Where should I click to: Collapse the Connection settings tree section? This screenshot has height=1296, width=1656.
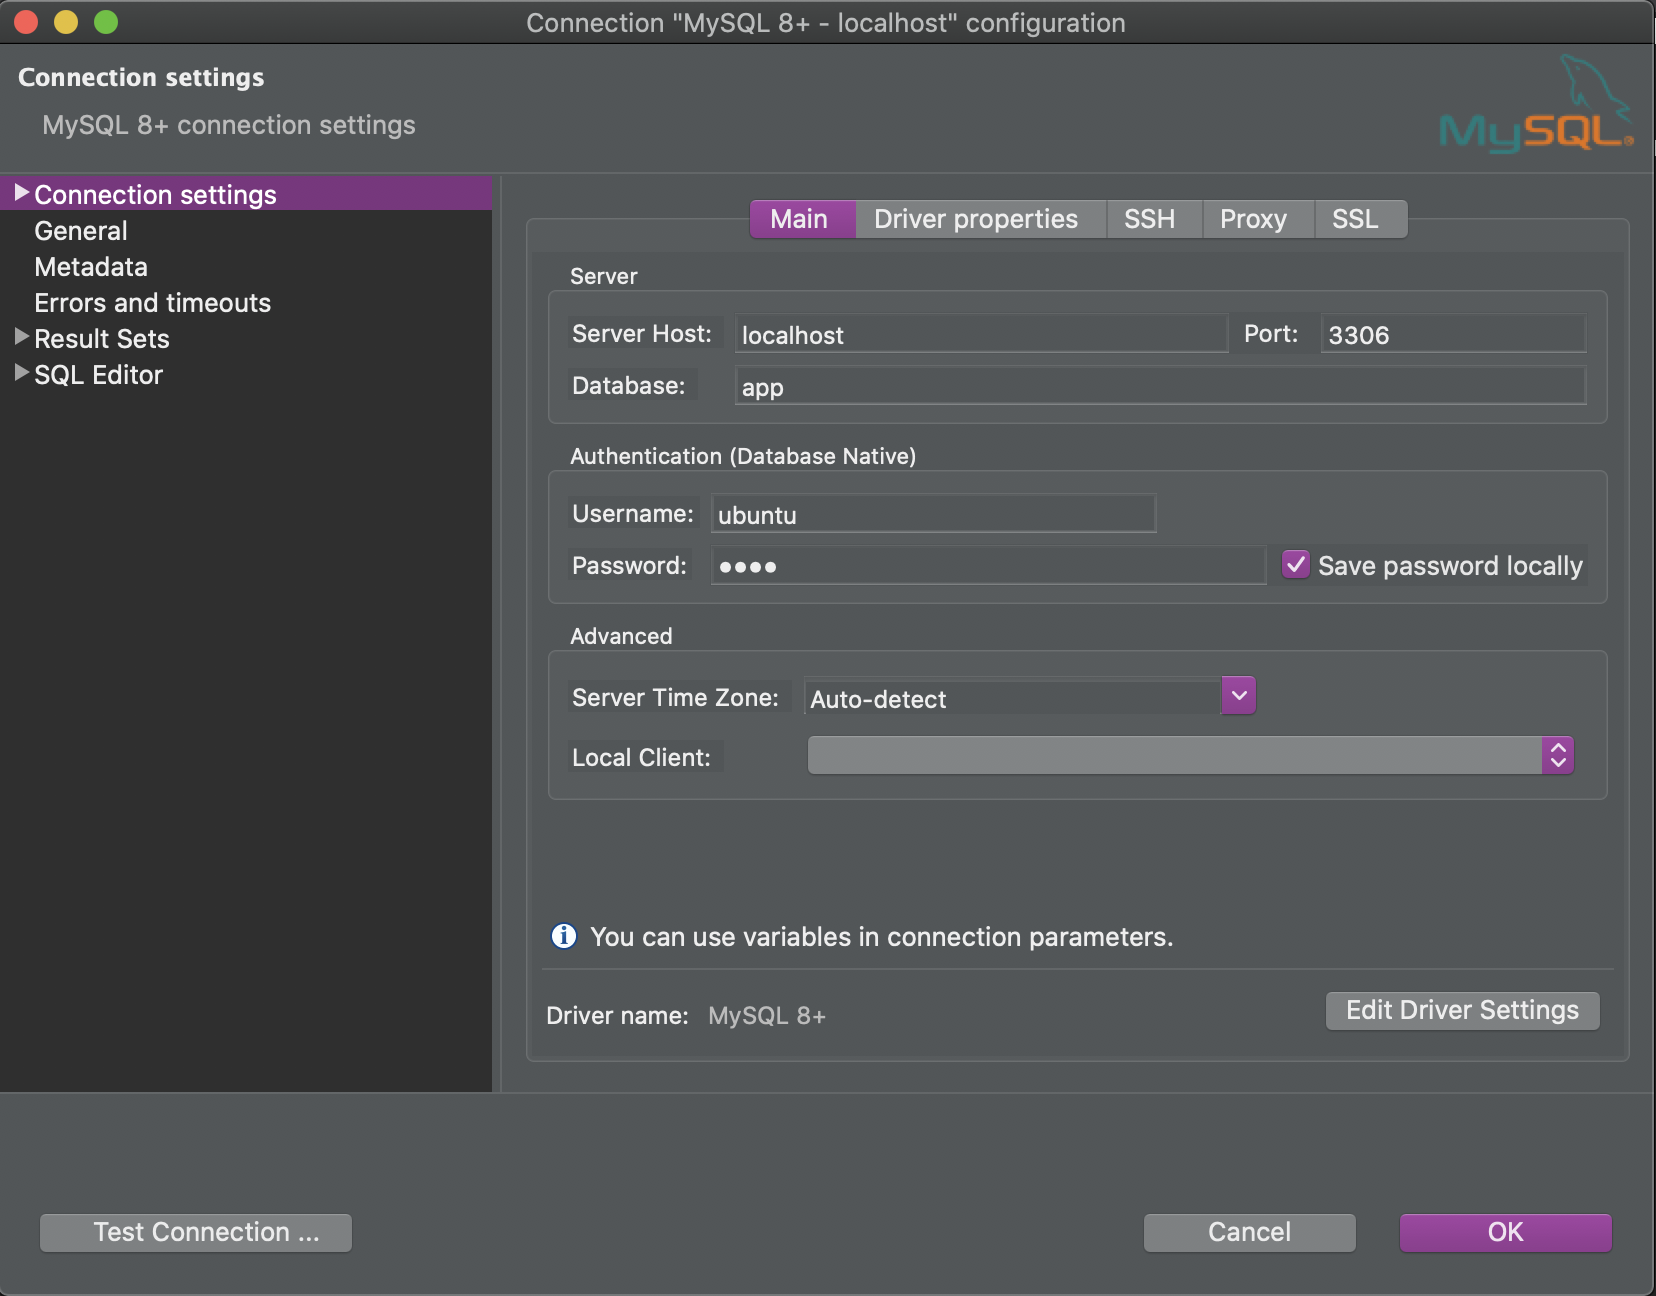point(21,193)
